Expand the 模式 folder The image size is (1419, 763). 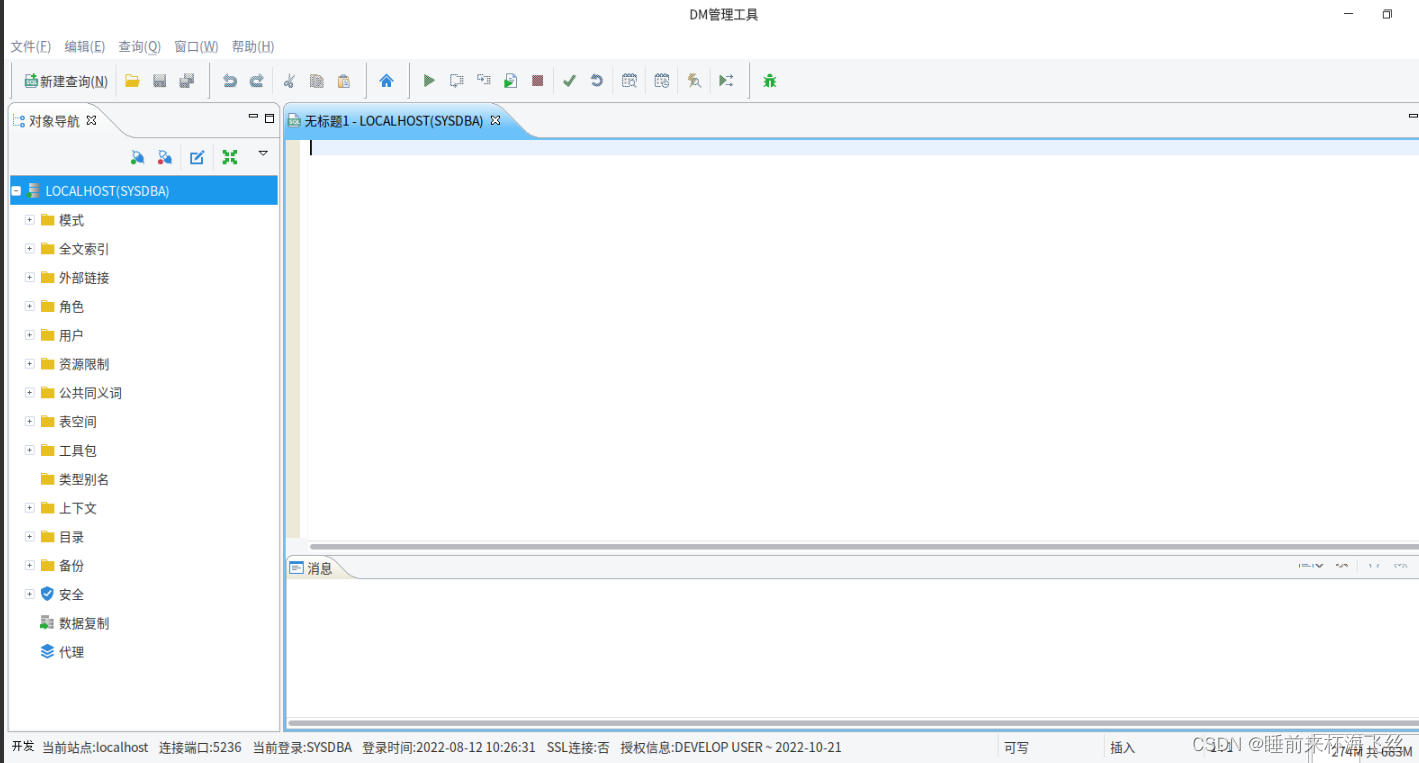pos(30,219)
